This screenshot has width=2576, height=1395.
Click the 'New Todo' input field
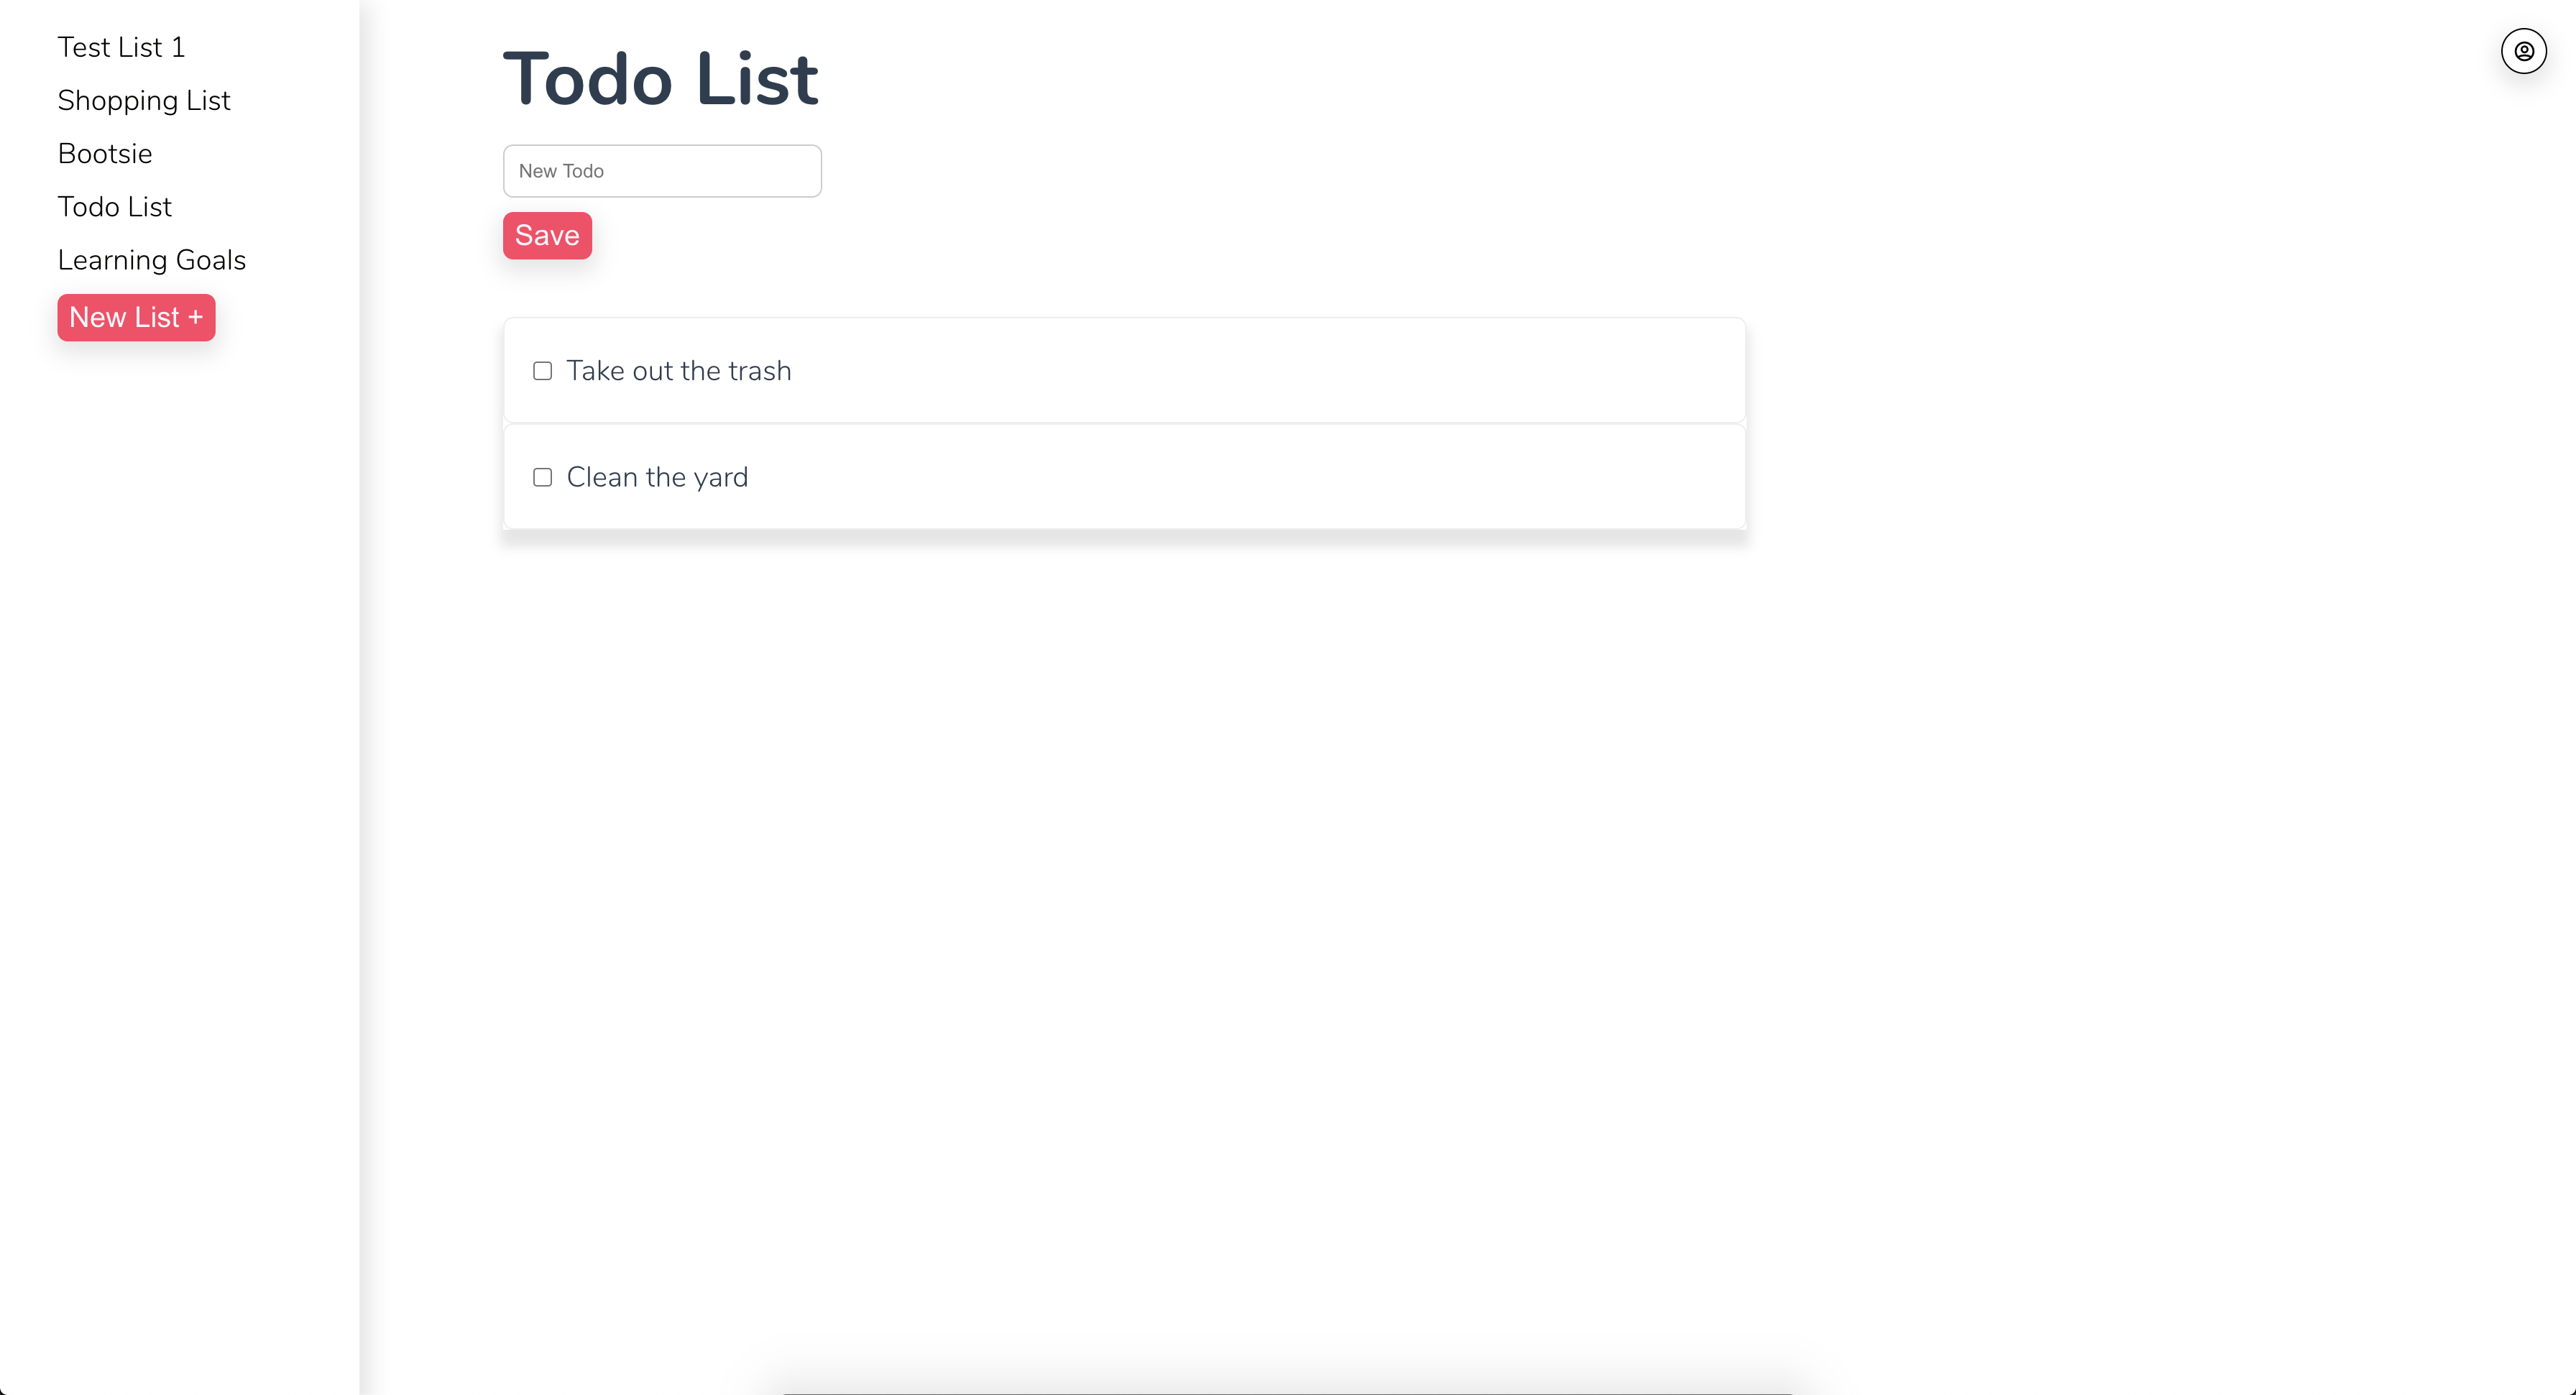[x=661, y=170]
